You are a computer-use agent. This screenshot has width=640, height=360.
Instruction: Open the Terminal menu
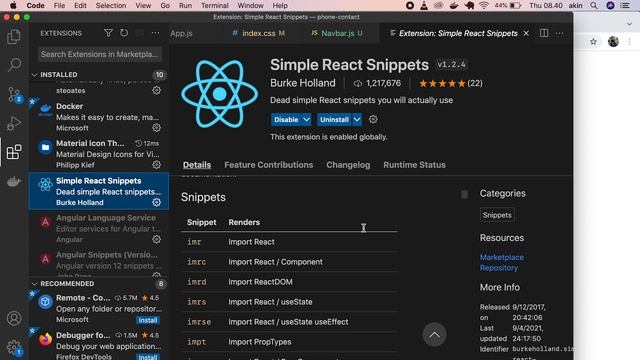(215, 6)
